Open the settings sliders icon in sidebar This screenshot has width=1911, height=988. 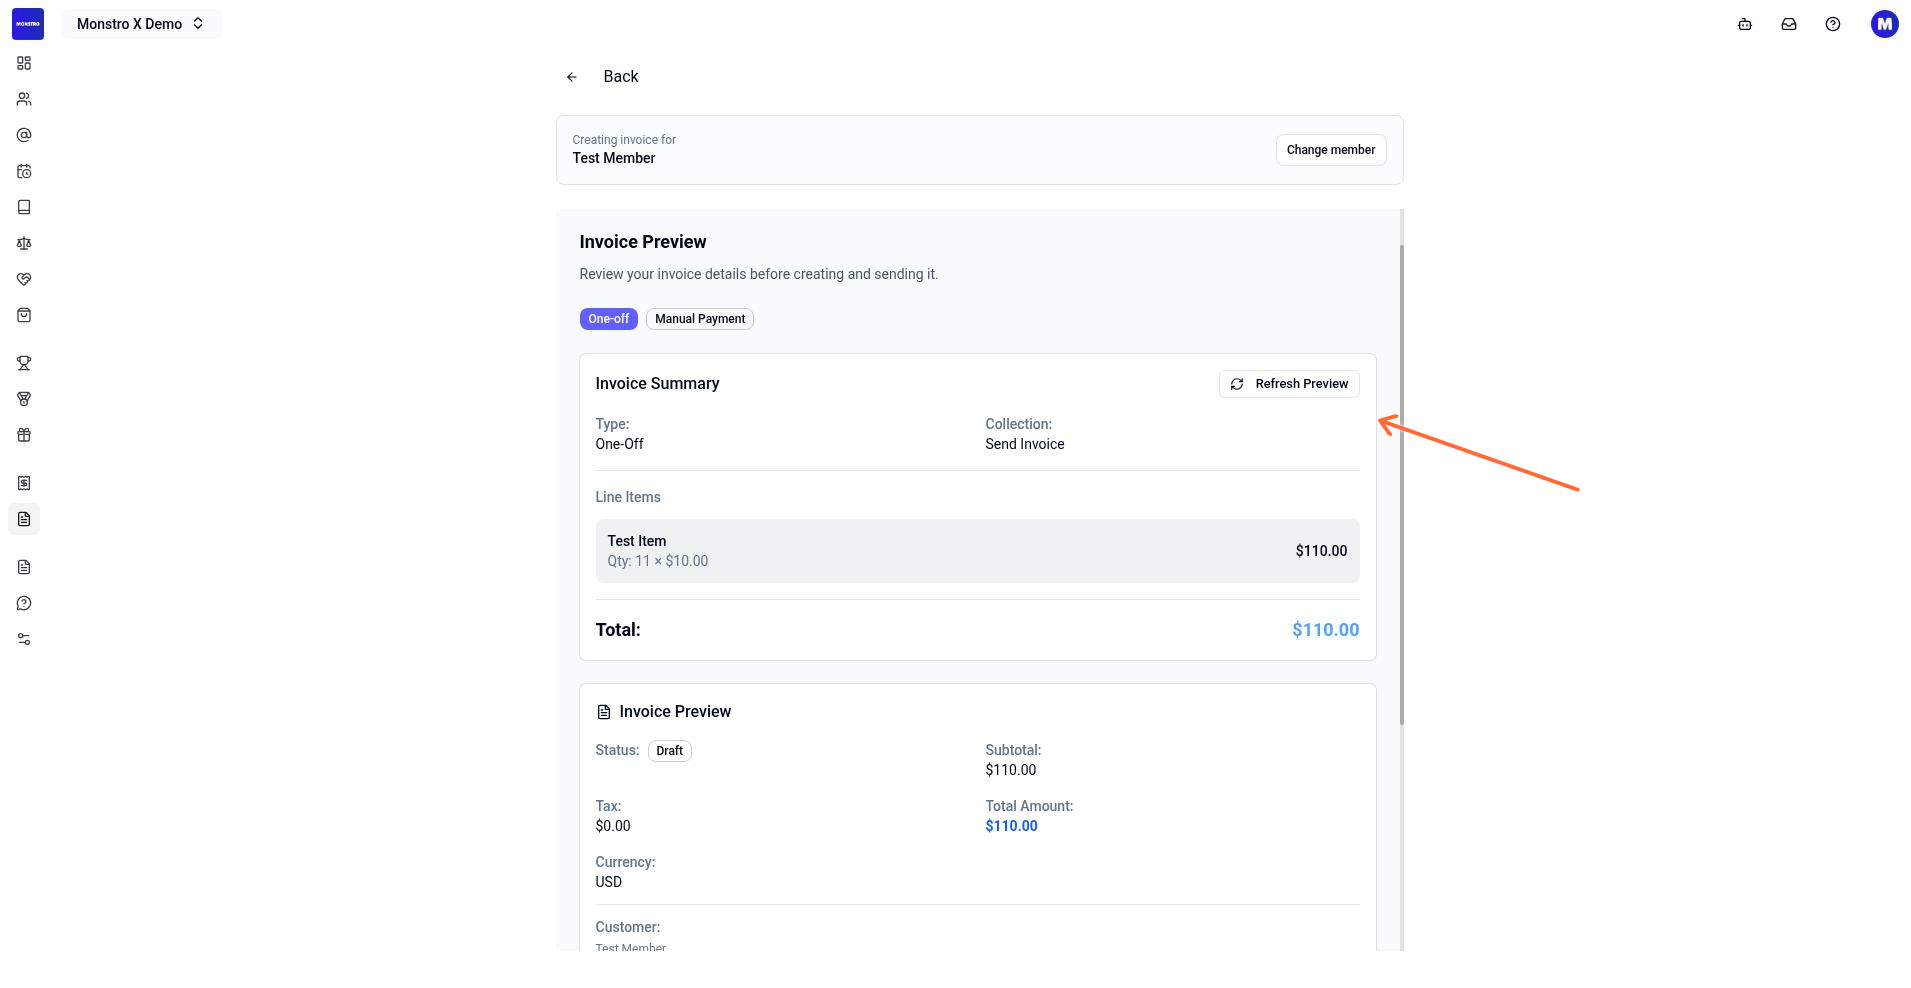24,639
